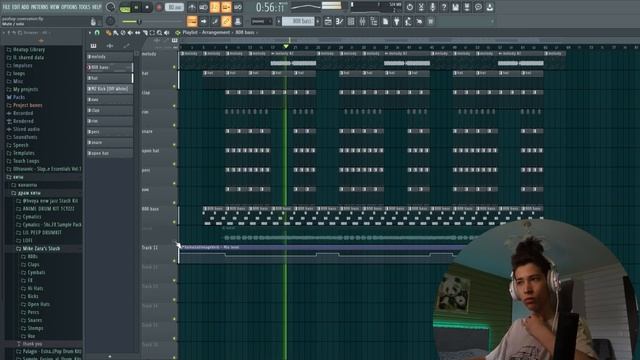Open the plugin picker plug icon
The height and width of the screenshot is (360, 640).
(x=396, y=21)
